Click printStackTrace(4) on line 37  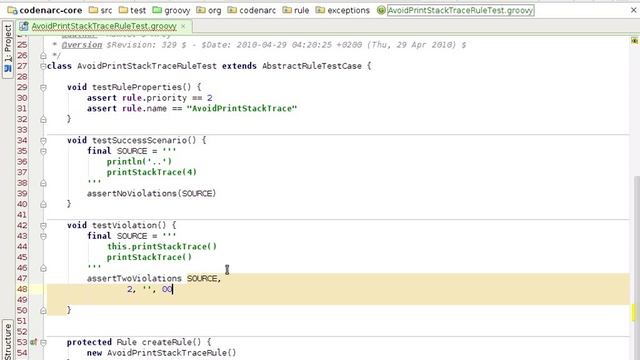pos(152,172)
